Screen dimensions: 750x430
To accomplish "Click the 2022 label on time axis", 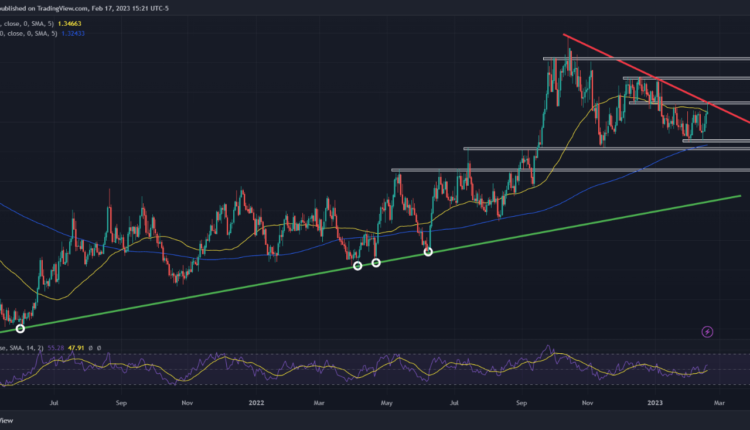I will [x=255, y=405].
